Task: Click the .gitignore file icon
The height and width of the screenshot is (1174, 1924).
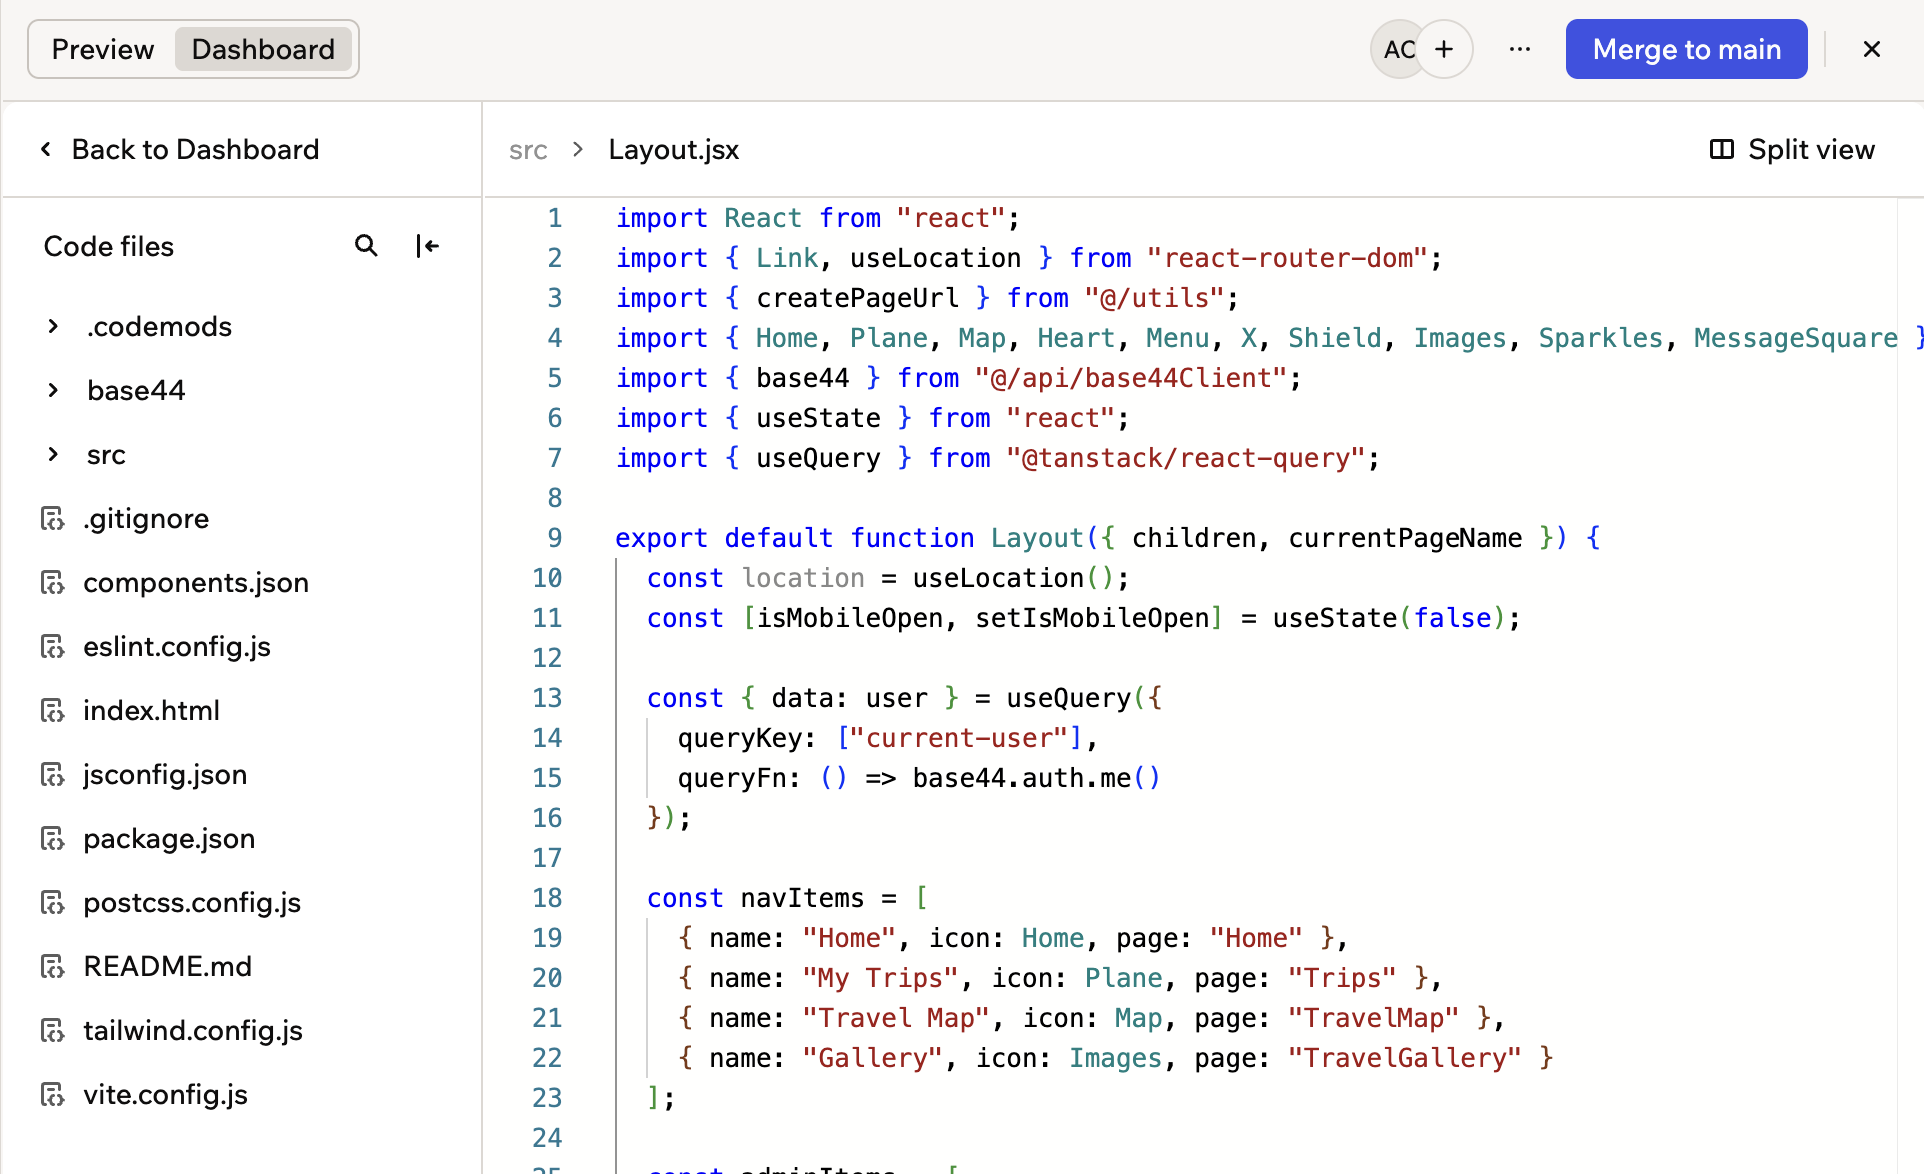Action: click(x=52, y=519)
